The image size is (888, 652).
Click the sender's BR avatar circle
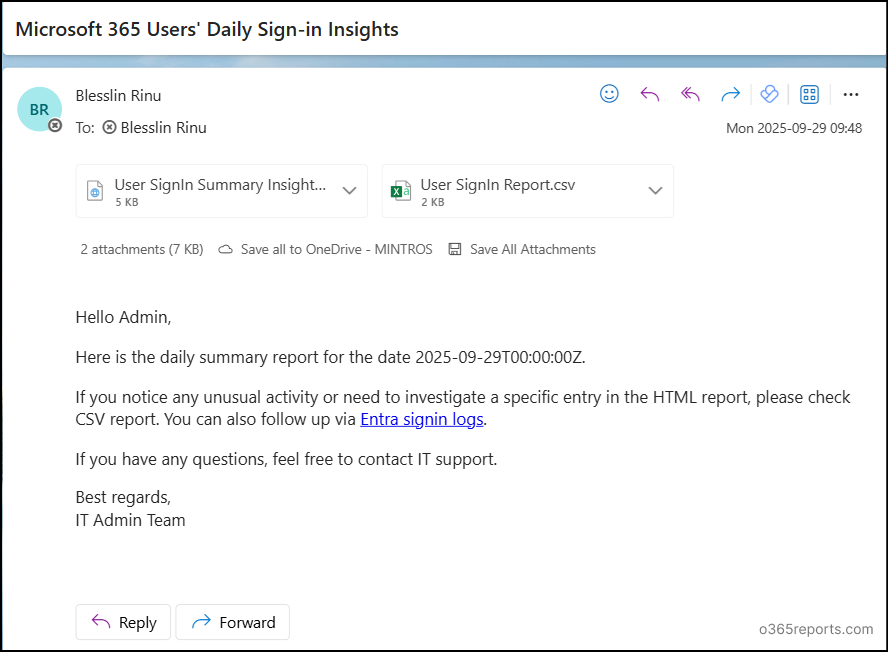tap(38, 109)
